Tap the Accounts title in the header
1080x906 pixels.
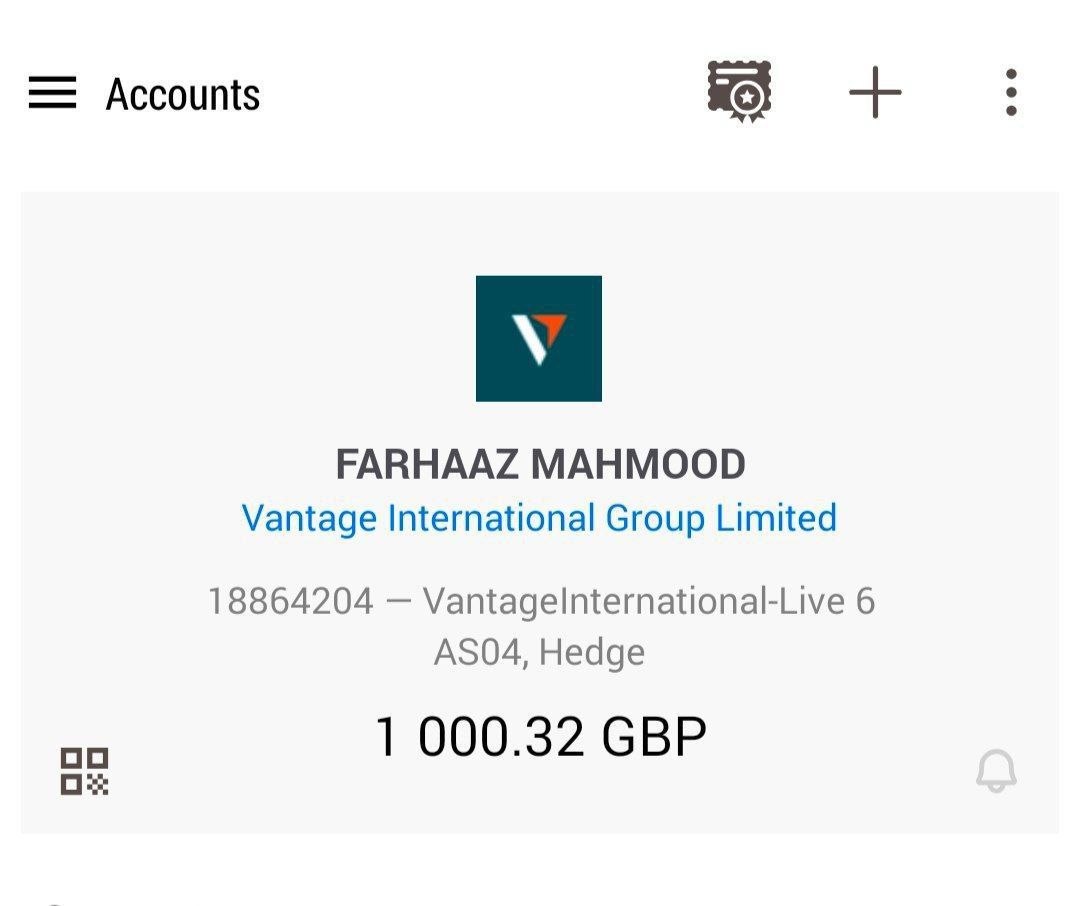[183, 95]
